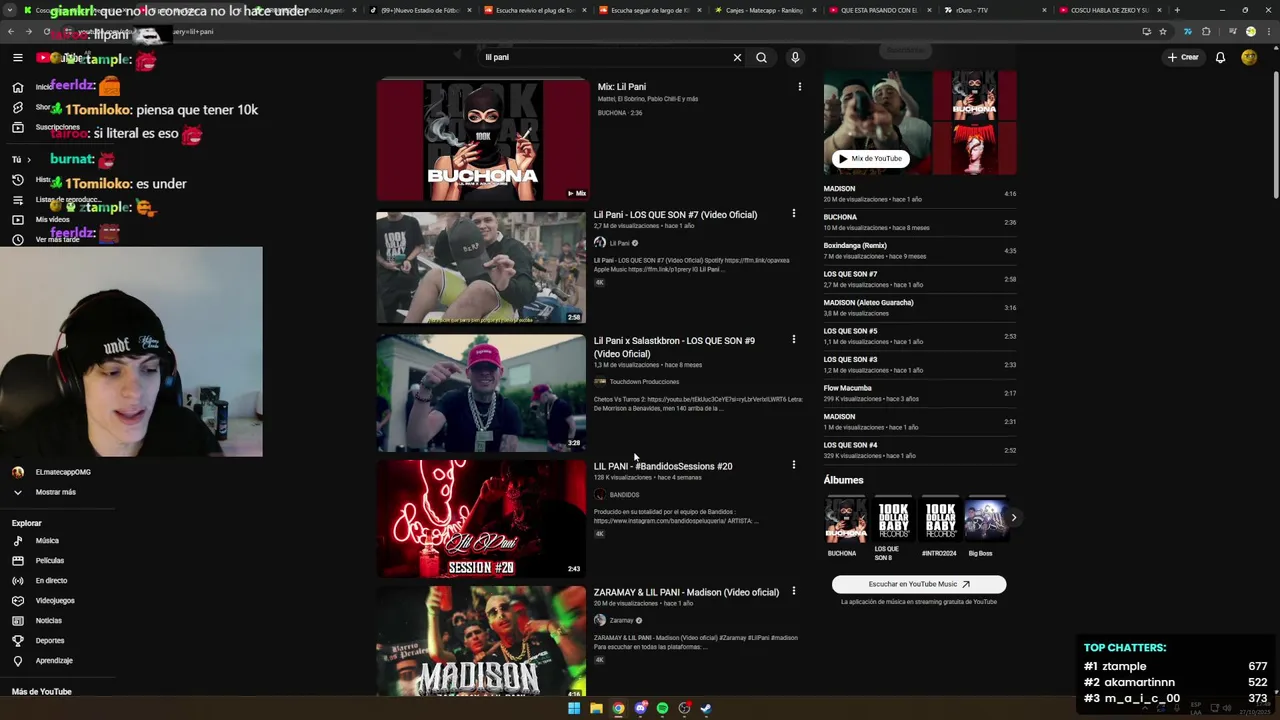Visit the Zaramay channel link
The image size is (1280, 720).
click(621, 620)
